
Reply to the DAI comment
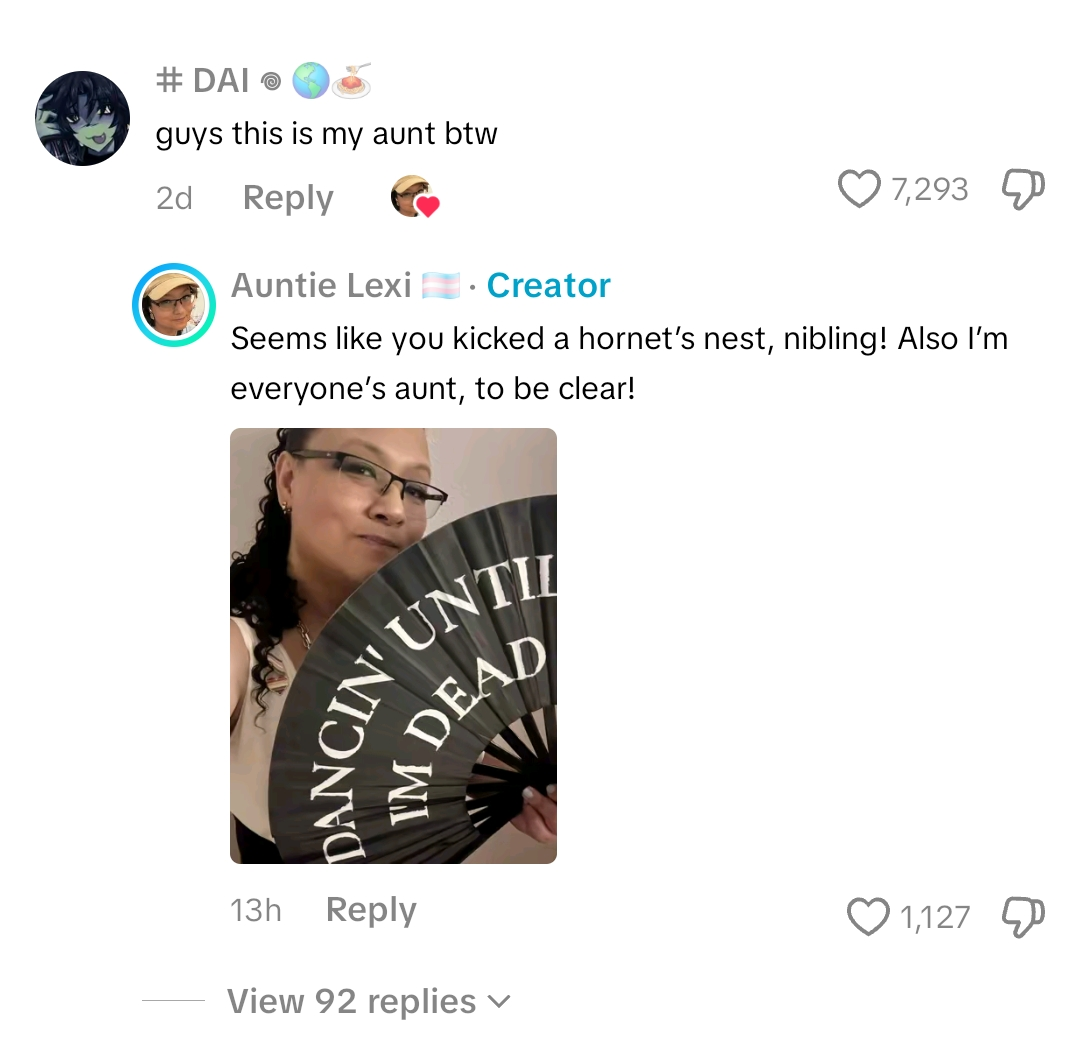[x=288, y=198]
